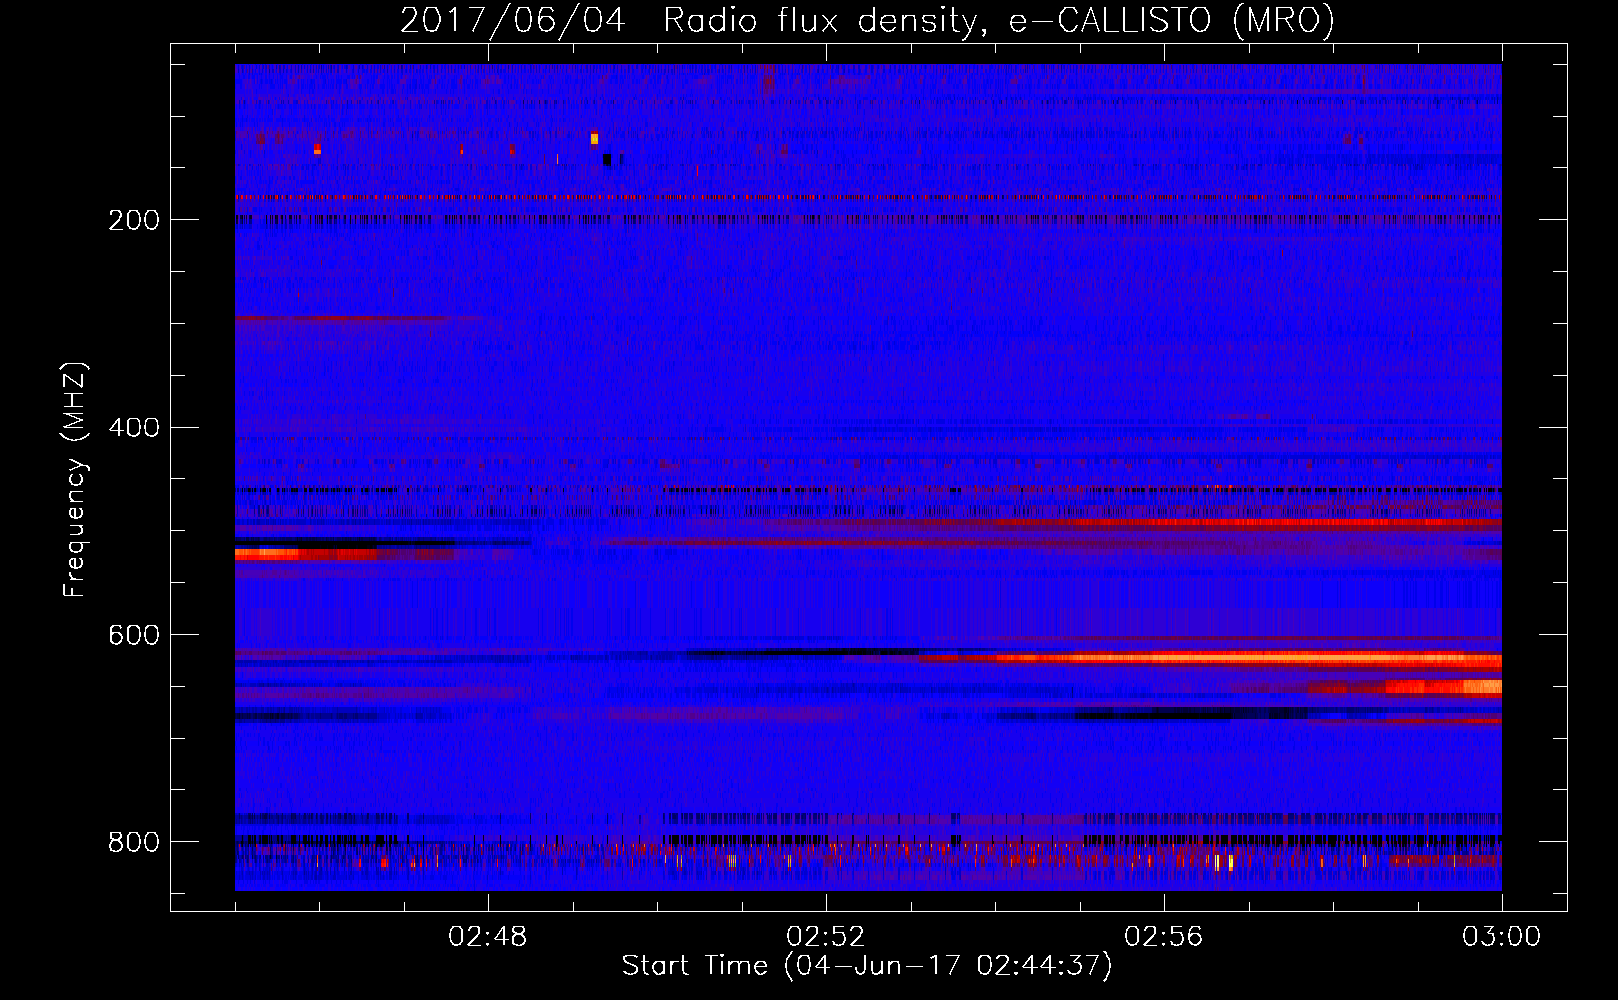This screenshot has width=1618, height=1000.
Task: Click the '800' frequency tick label
Action: click(x=134, y=842)
